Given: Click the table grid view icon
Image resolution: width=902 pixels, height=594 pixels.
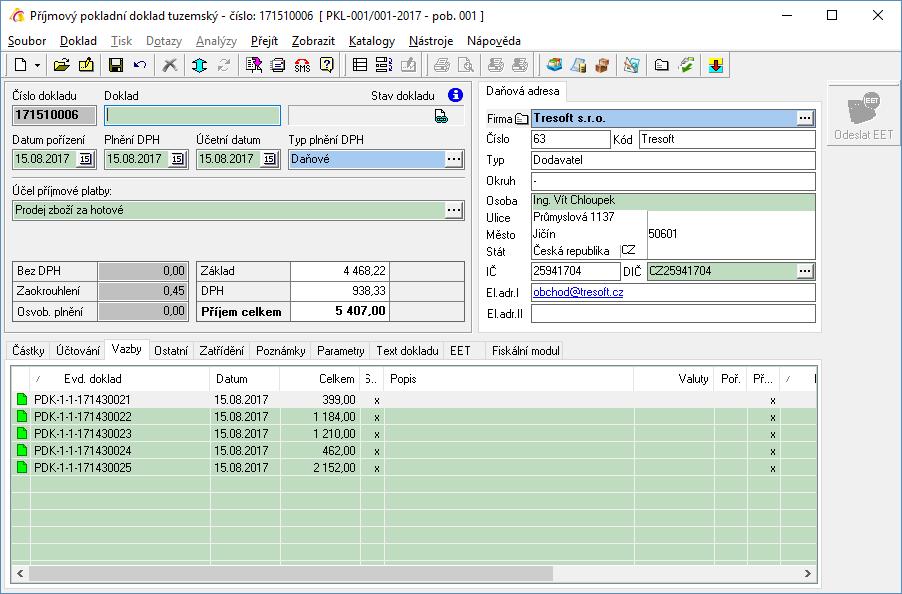Looking at the screenshot, I should point(360,65).
